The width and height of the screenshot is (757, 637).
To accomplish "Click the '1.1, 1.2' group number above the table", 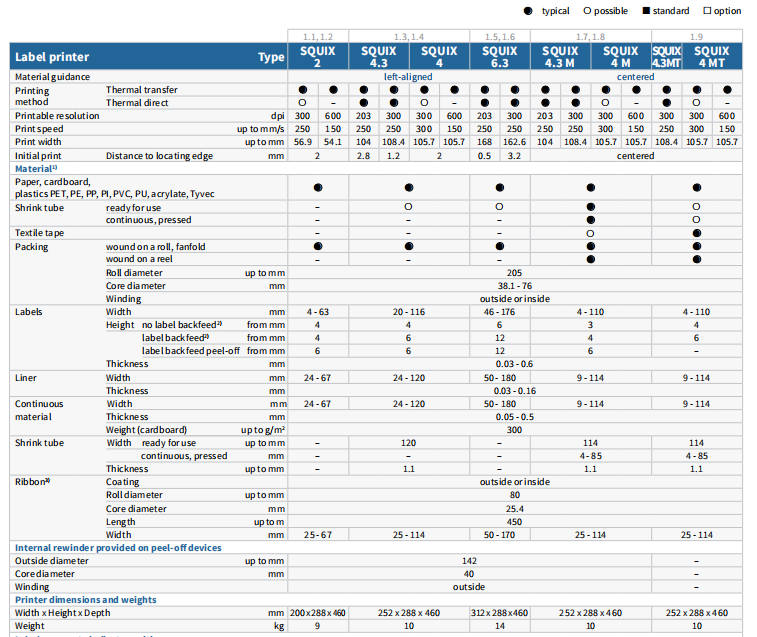I will pyautogui.click(x=318, y=37).
